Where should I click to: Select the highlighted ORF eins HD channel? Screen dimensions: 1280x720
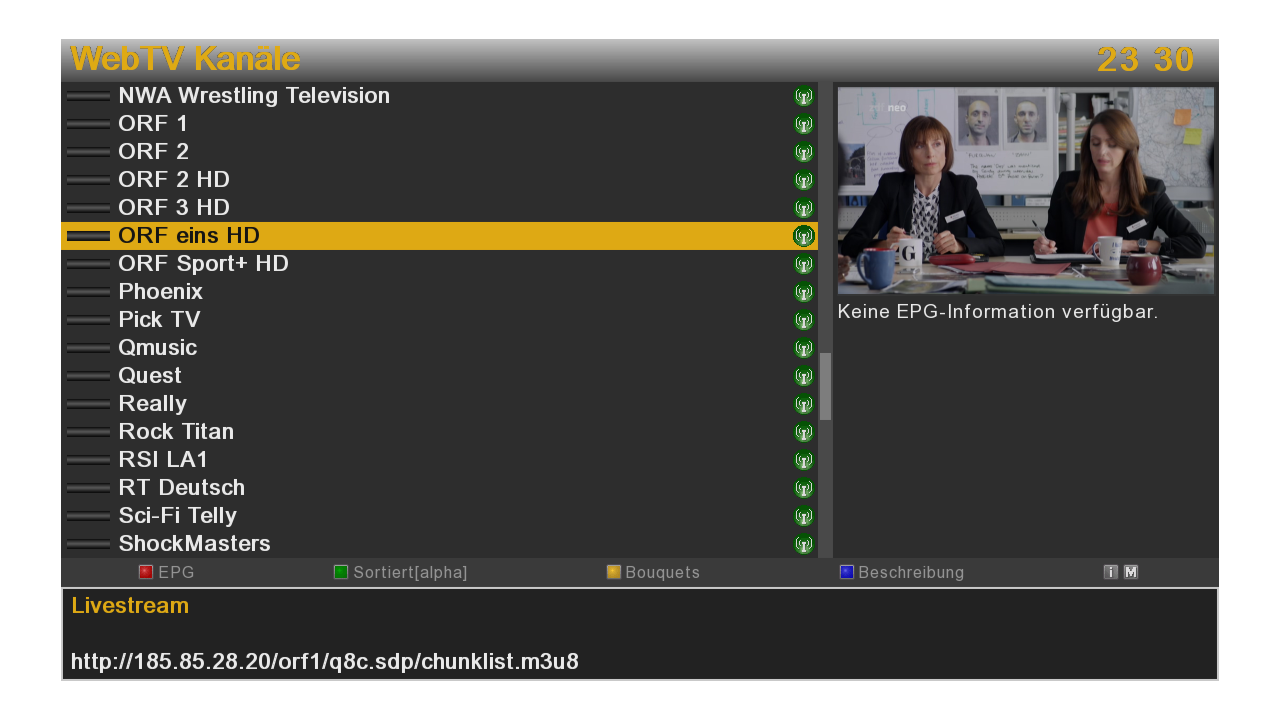tap(189, 236)
